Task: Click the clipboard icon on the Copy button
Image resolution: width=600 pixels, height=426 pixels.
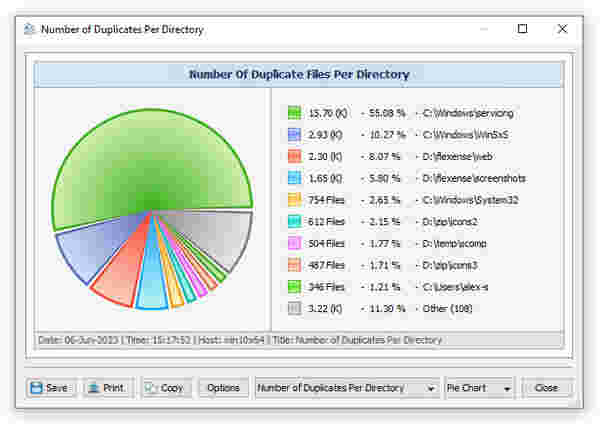Action: click(x=151, y=388)
